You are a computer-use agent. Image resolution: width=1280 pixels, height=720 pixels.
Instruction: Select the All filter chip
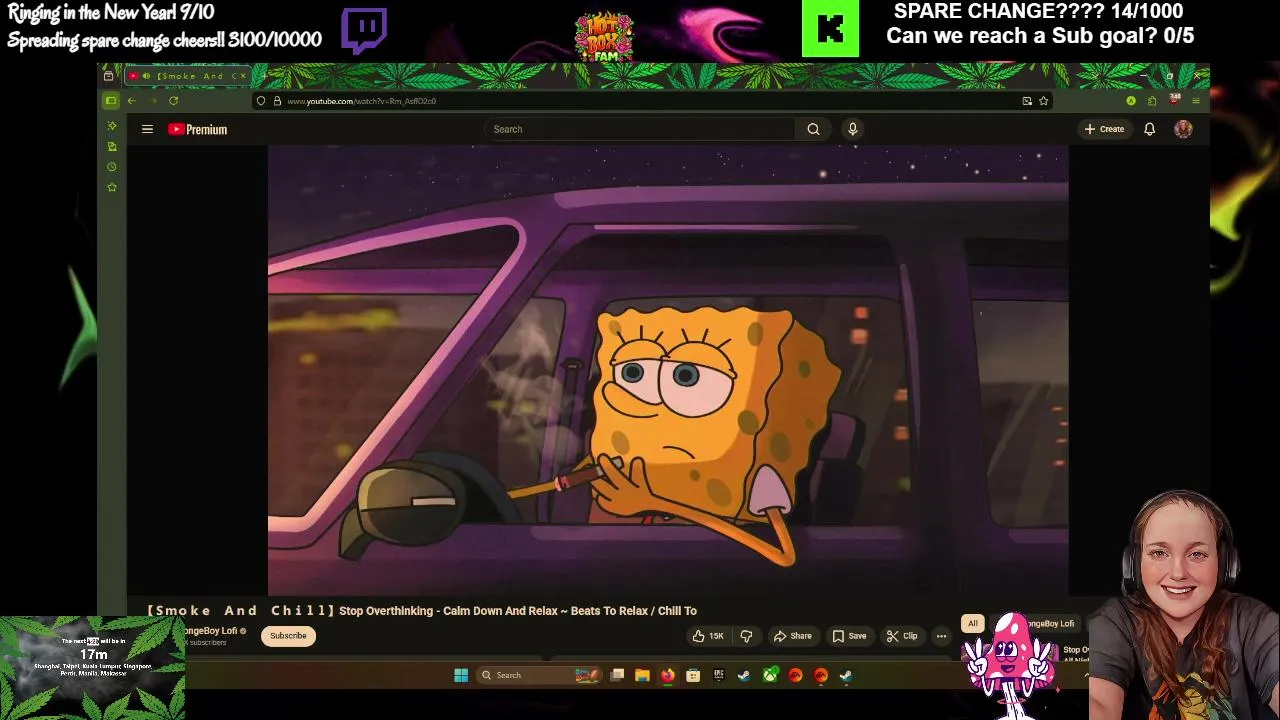972,623
